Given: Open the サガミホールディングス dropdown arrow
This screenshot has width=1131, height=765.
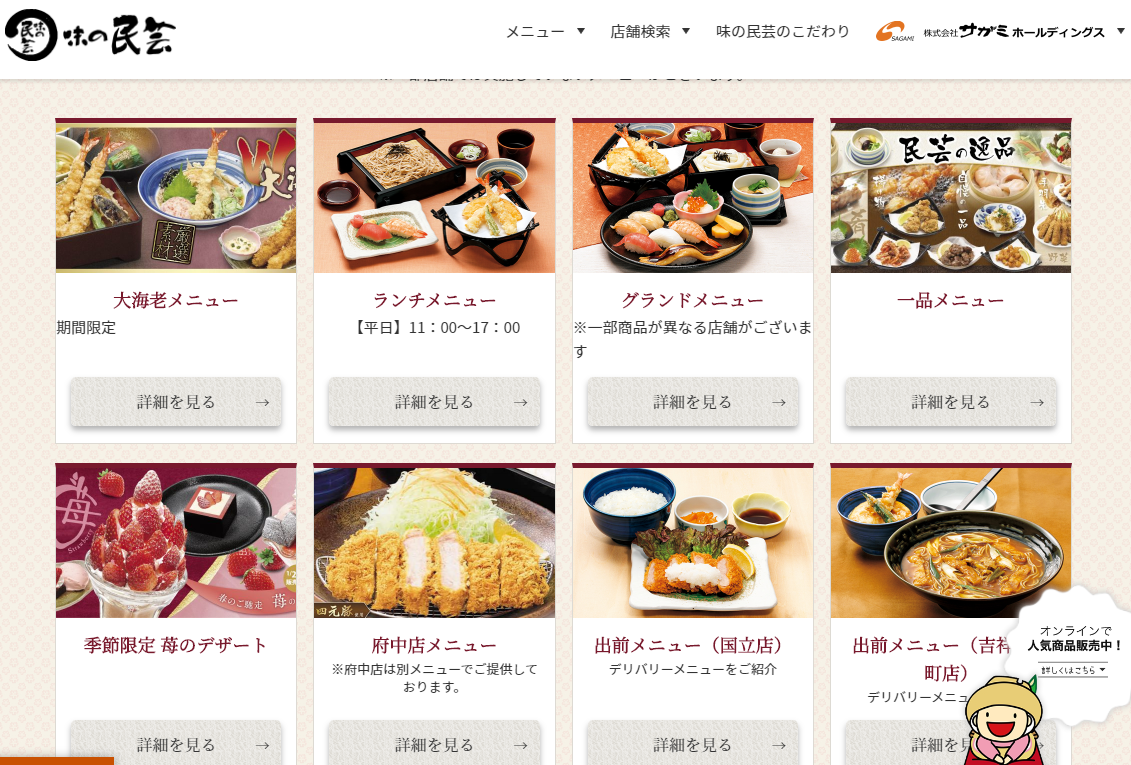Looking at the screenshot, I should (x=1120, y=31).
